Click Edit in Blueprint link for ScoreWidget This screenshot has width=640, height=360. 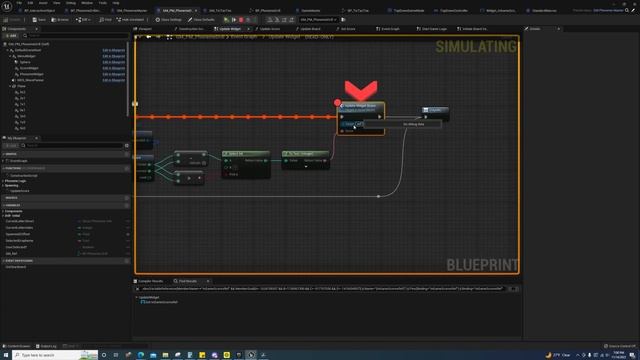[x=113, y=68]
